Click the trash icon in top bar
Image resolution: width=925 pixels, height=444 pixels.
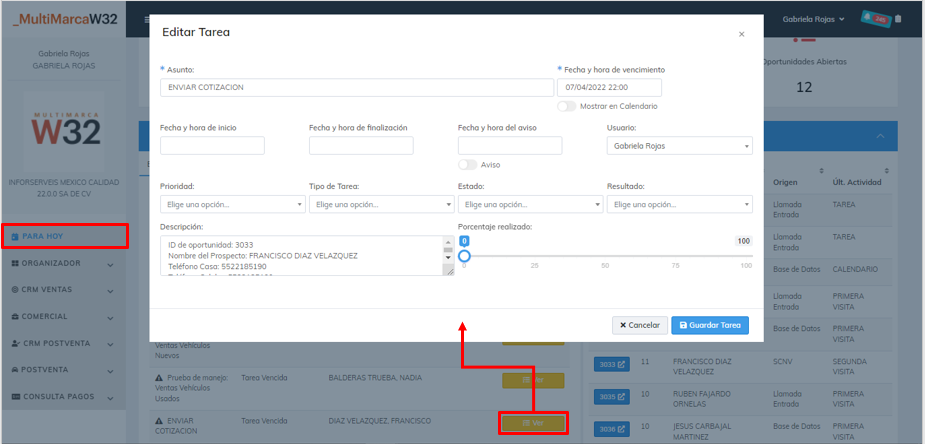[x=898, y=19]
